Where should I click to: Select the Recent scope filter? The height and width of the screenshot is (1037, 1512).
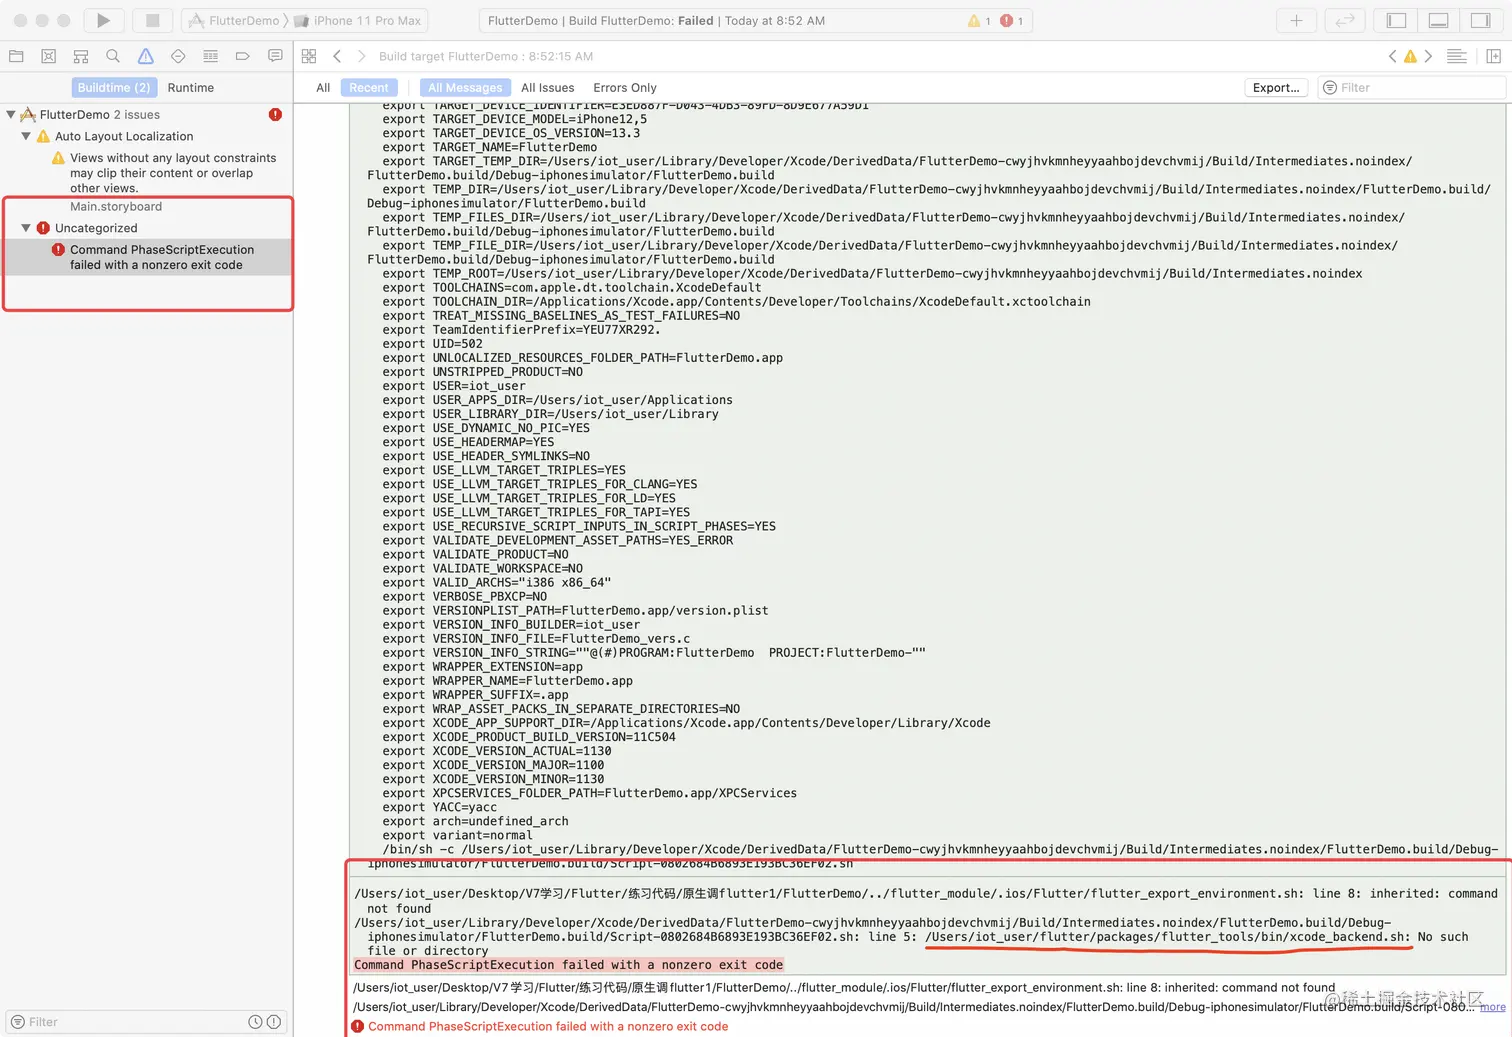(x=369, y=87)
